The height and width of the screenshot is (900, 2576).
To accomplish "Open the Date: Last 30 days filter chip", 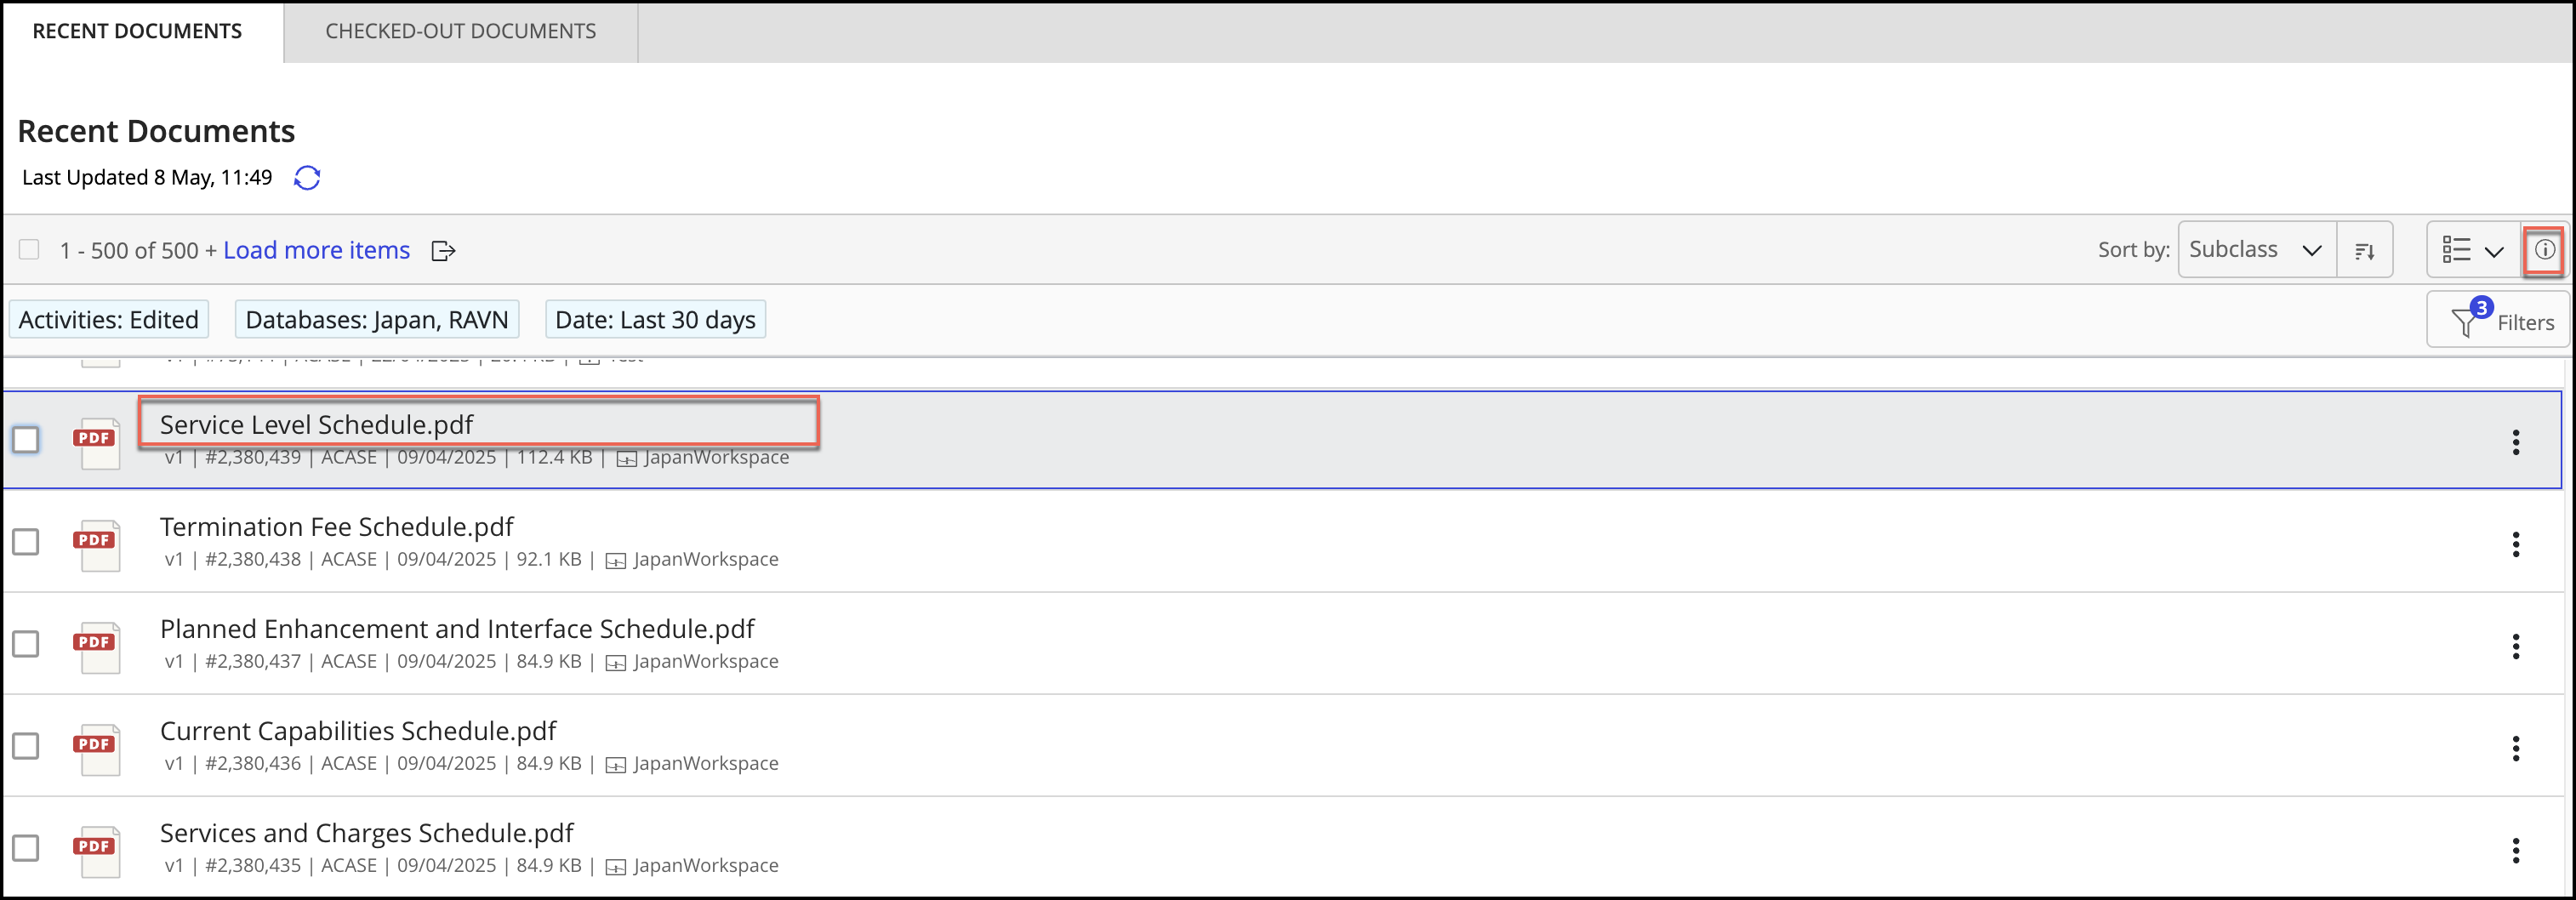I will pos(655,320).
